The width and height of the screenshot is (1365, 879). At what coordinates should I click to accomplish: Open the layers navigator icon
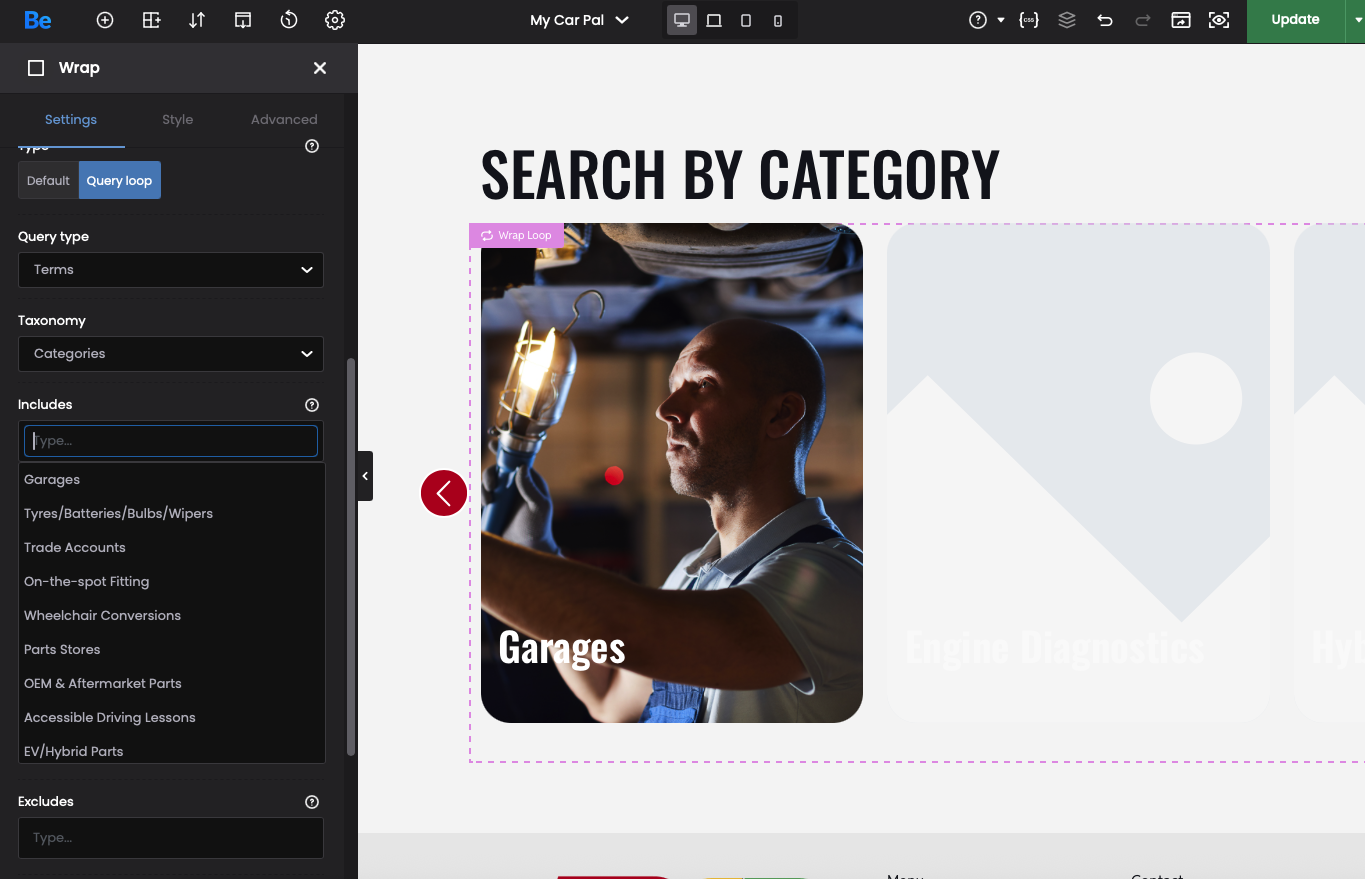(x=1067, y=20)
